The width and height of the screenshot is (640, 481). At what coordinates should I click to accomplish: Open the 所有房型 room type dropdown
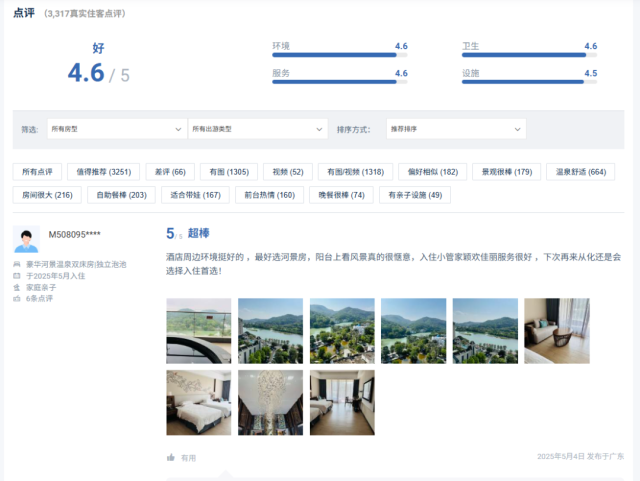(x=115, y=129)
